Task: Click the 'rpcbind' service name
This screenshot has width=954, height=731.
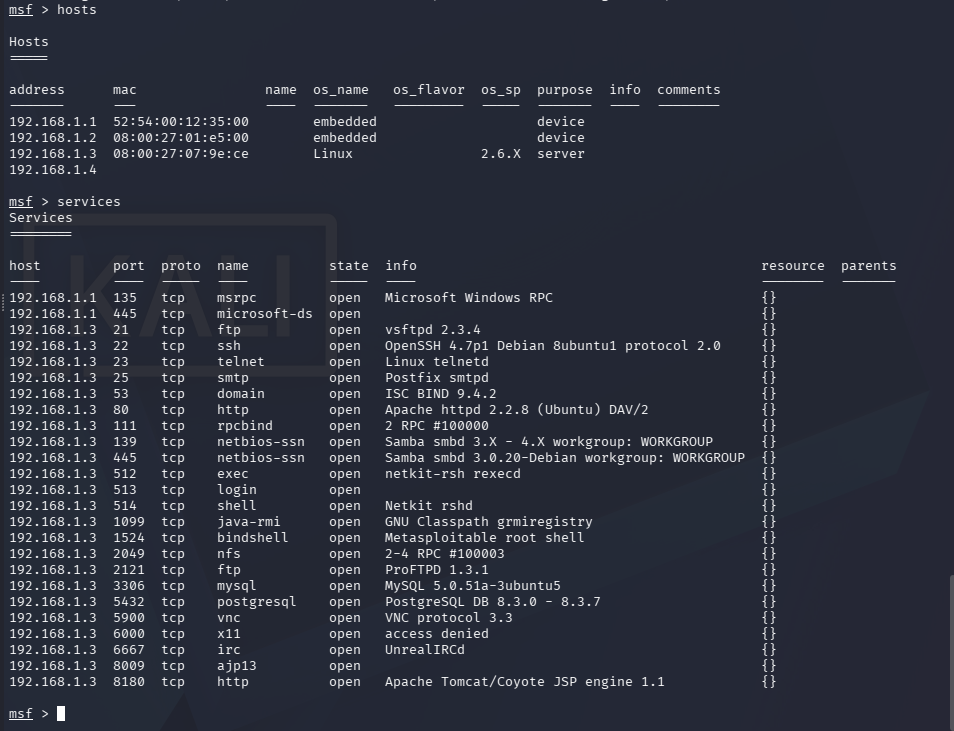Action: click(x=245, y=425)
